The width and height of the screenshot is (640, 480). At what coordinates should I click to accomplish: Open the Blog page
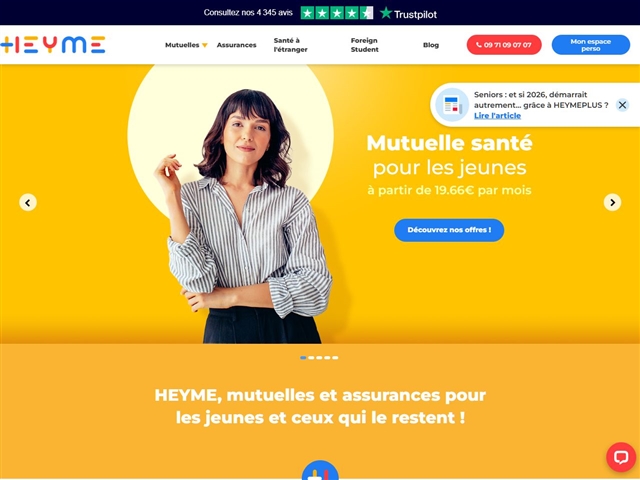coord(431,45)
